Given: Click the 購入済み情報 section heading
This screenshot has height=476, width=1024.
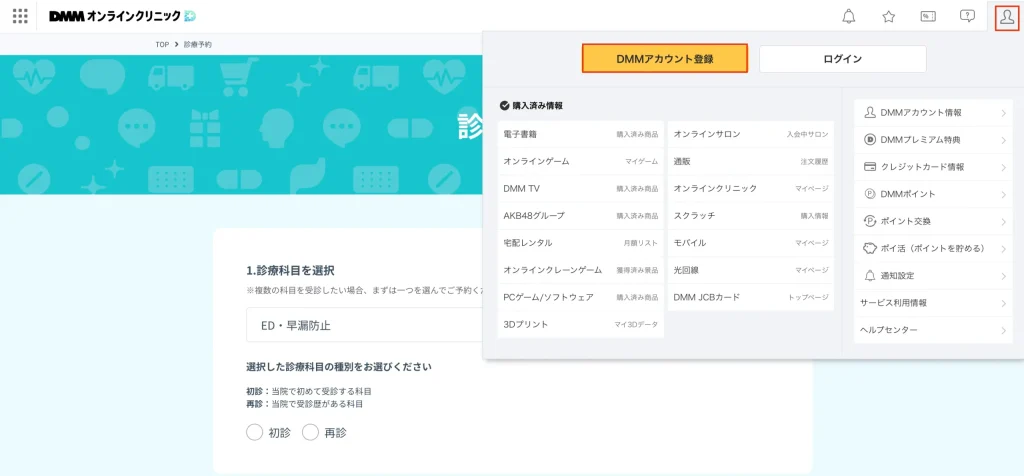Looking at the screenshot, I should [x=537, y=105].
